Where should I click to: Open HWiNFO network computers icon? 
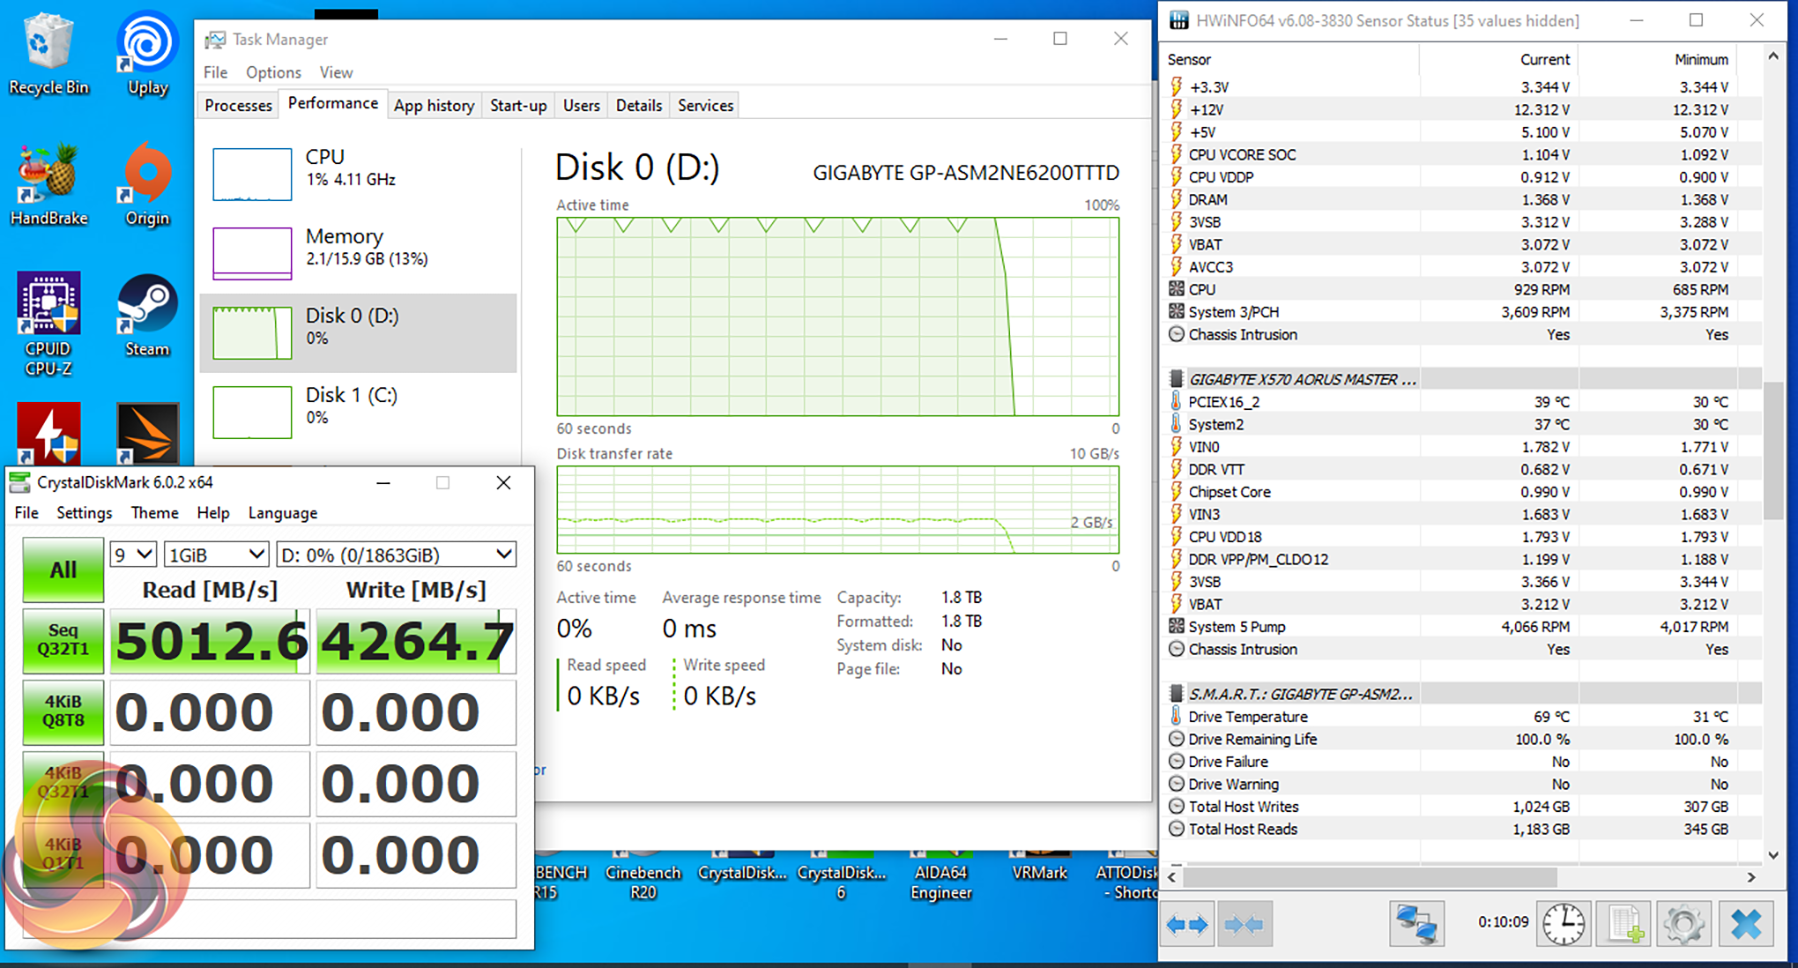[x=1416, y=924]
